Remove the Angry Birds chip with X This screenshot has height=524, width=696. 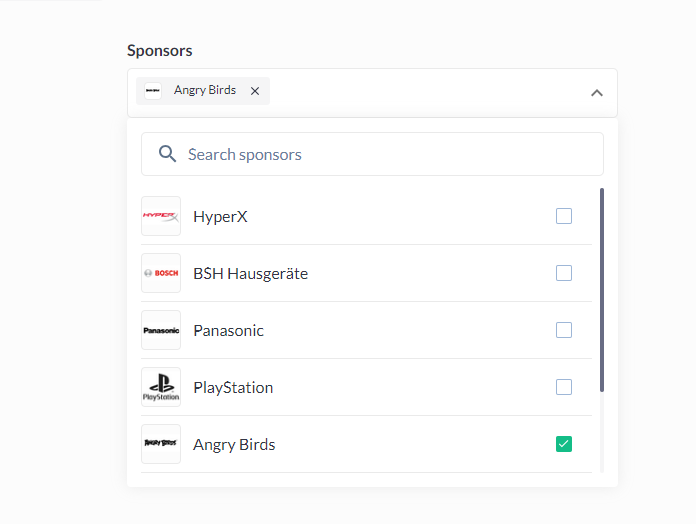255,91
